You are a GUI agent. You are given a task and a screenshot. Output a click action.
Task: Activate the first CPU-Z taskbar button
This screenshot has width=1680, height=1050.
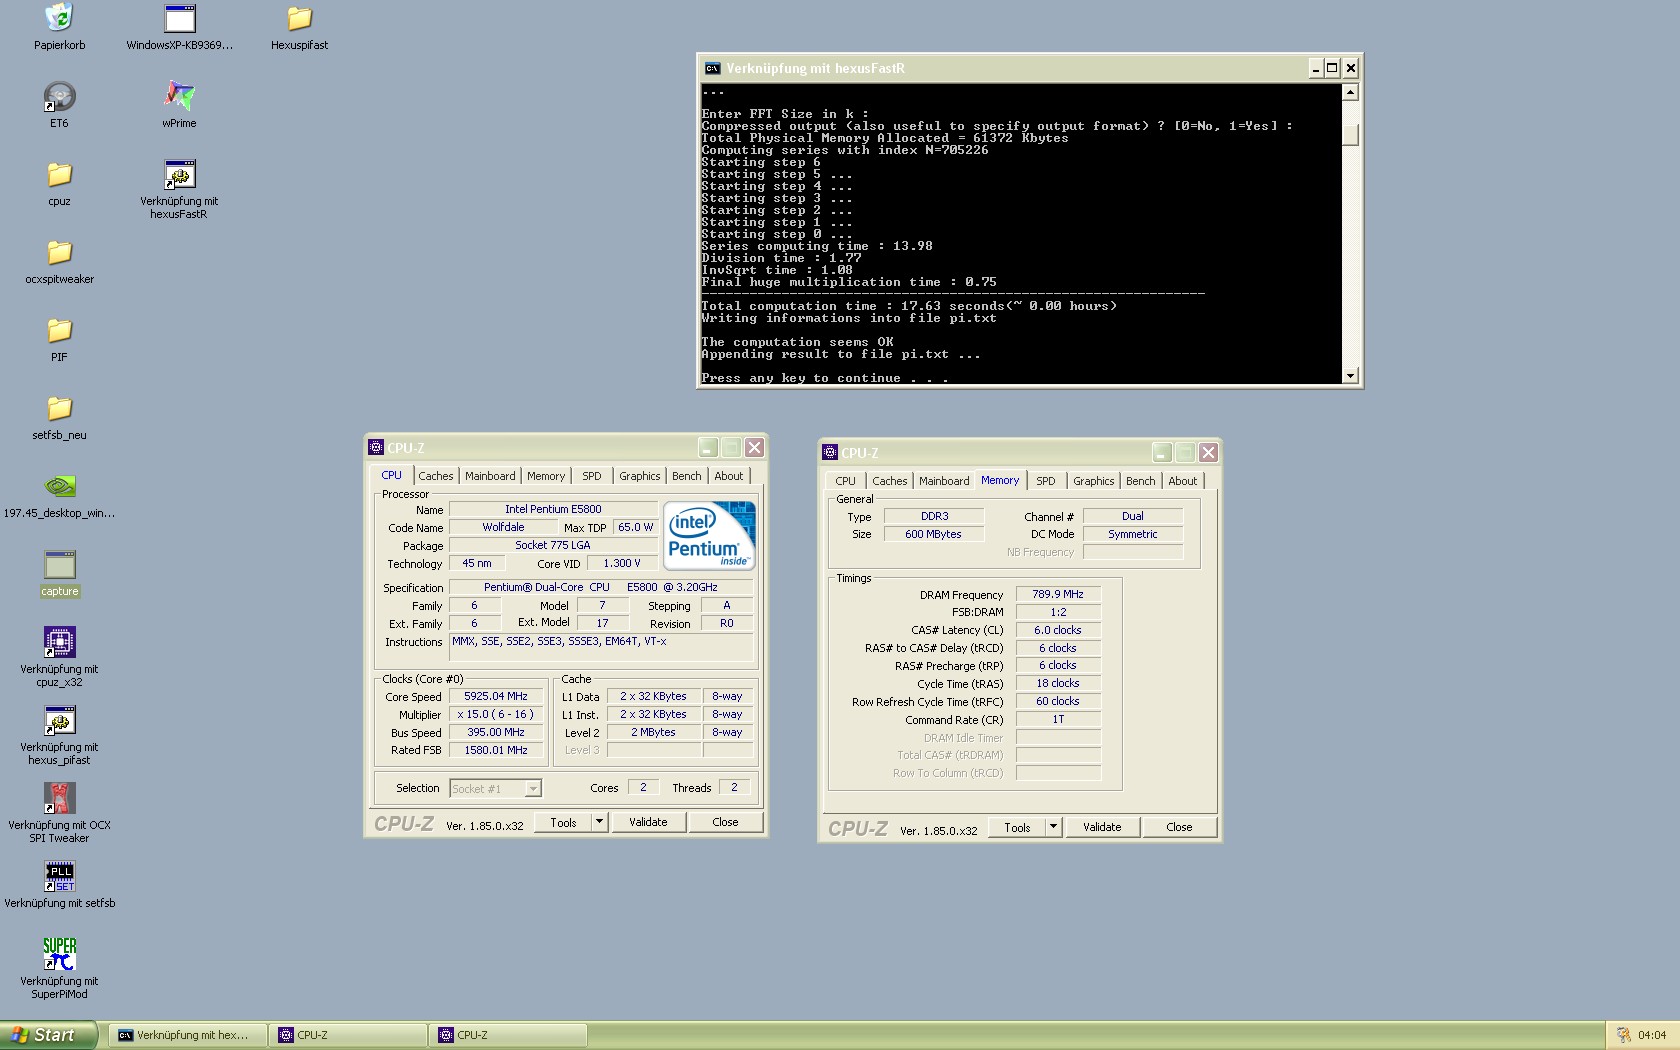point(348,1035)
